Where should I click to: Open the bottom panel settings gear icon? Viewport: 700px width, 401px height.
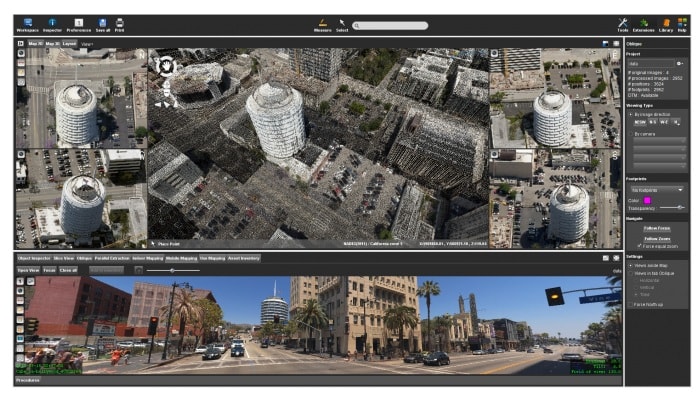616,258
